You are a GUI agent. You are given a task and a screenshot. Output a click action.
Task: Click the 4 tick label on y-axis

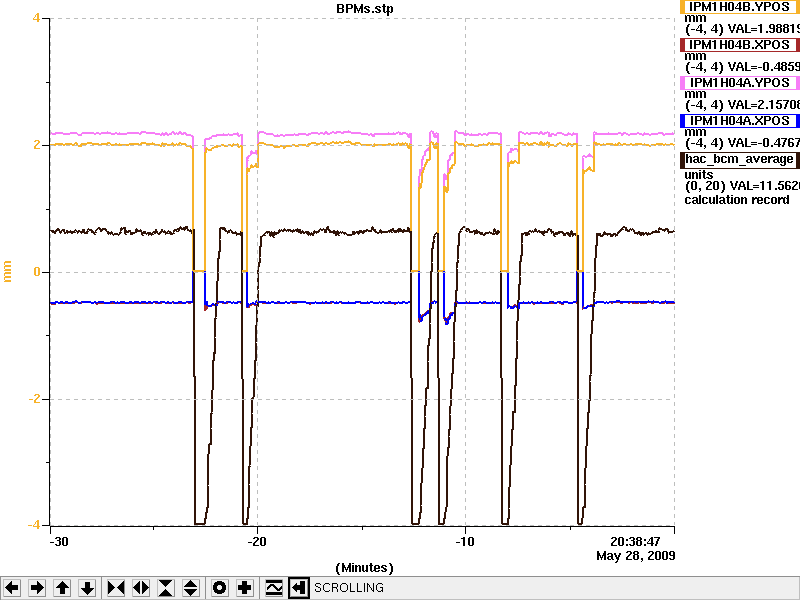point(36,18)
